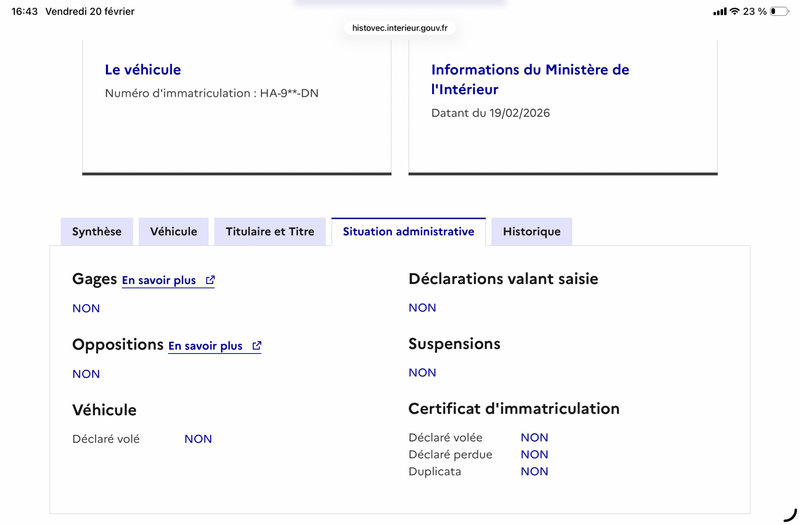This screenshot has height=525, width=800.
Task: Click the external-link icon beside Oppositions
Action: click(257, 346)
